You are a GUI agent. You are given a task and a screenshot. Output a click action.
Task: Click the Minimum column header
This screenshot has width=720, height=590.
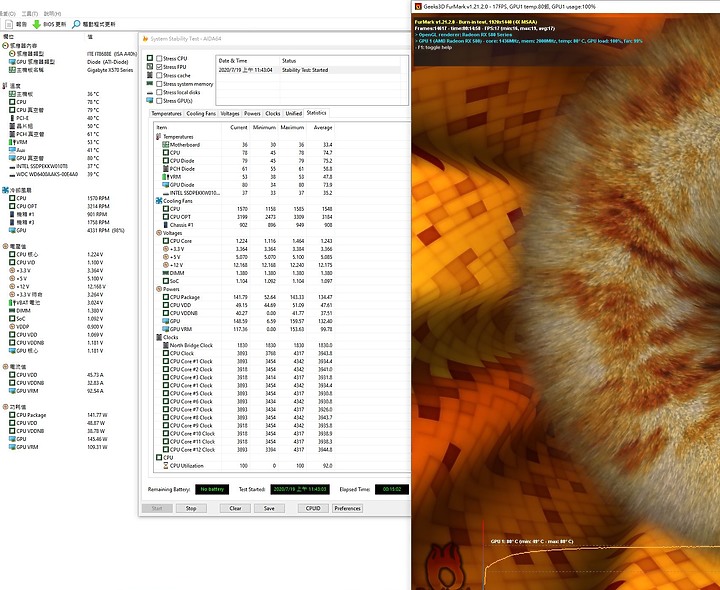click(264, 127)
